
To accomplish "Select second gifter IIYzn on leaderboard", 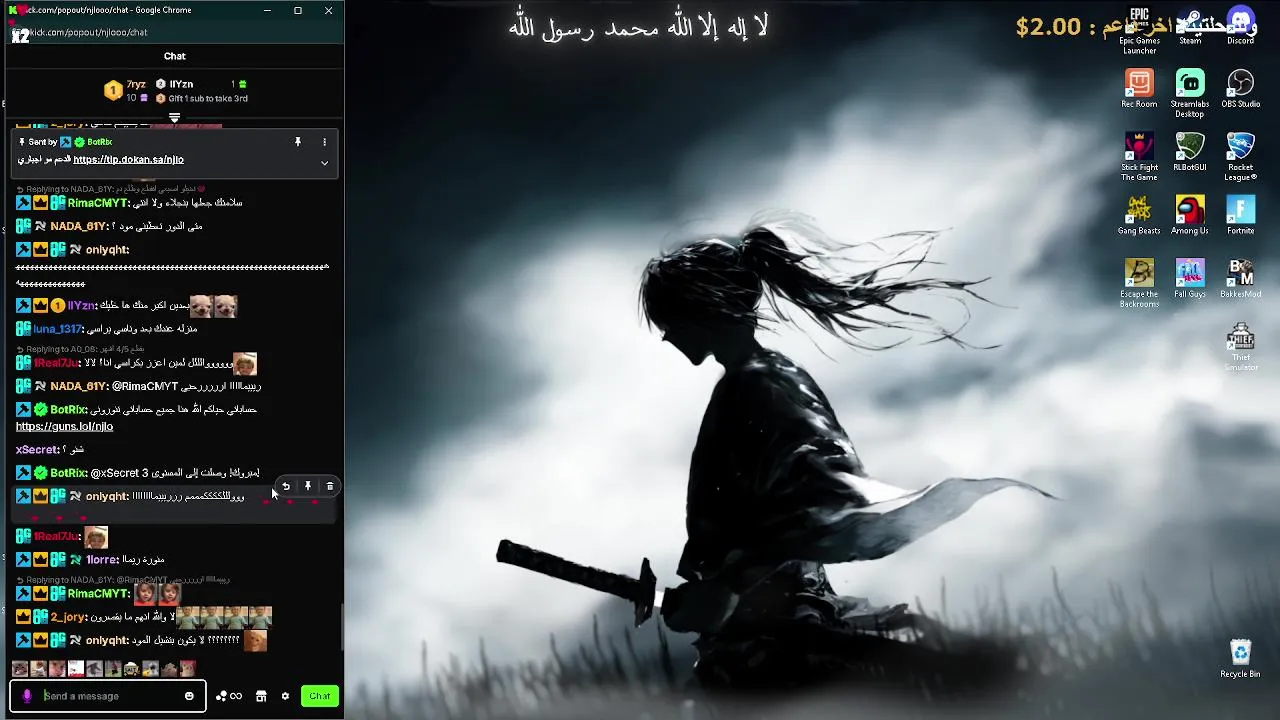I will point(181,84).
